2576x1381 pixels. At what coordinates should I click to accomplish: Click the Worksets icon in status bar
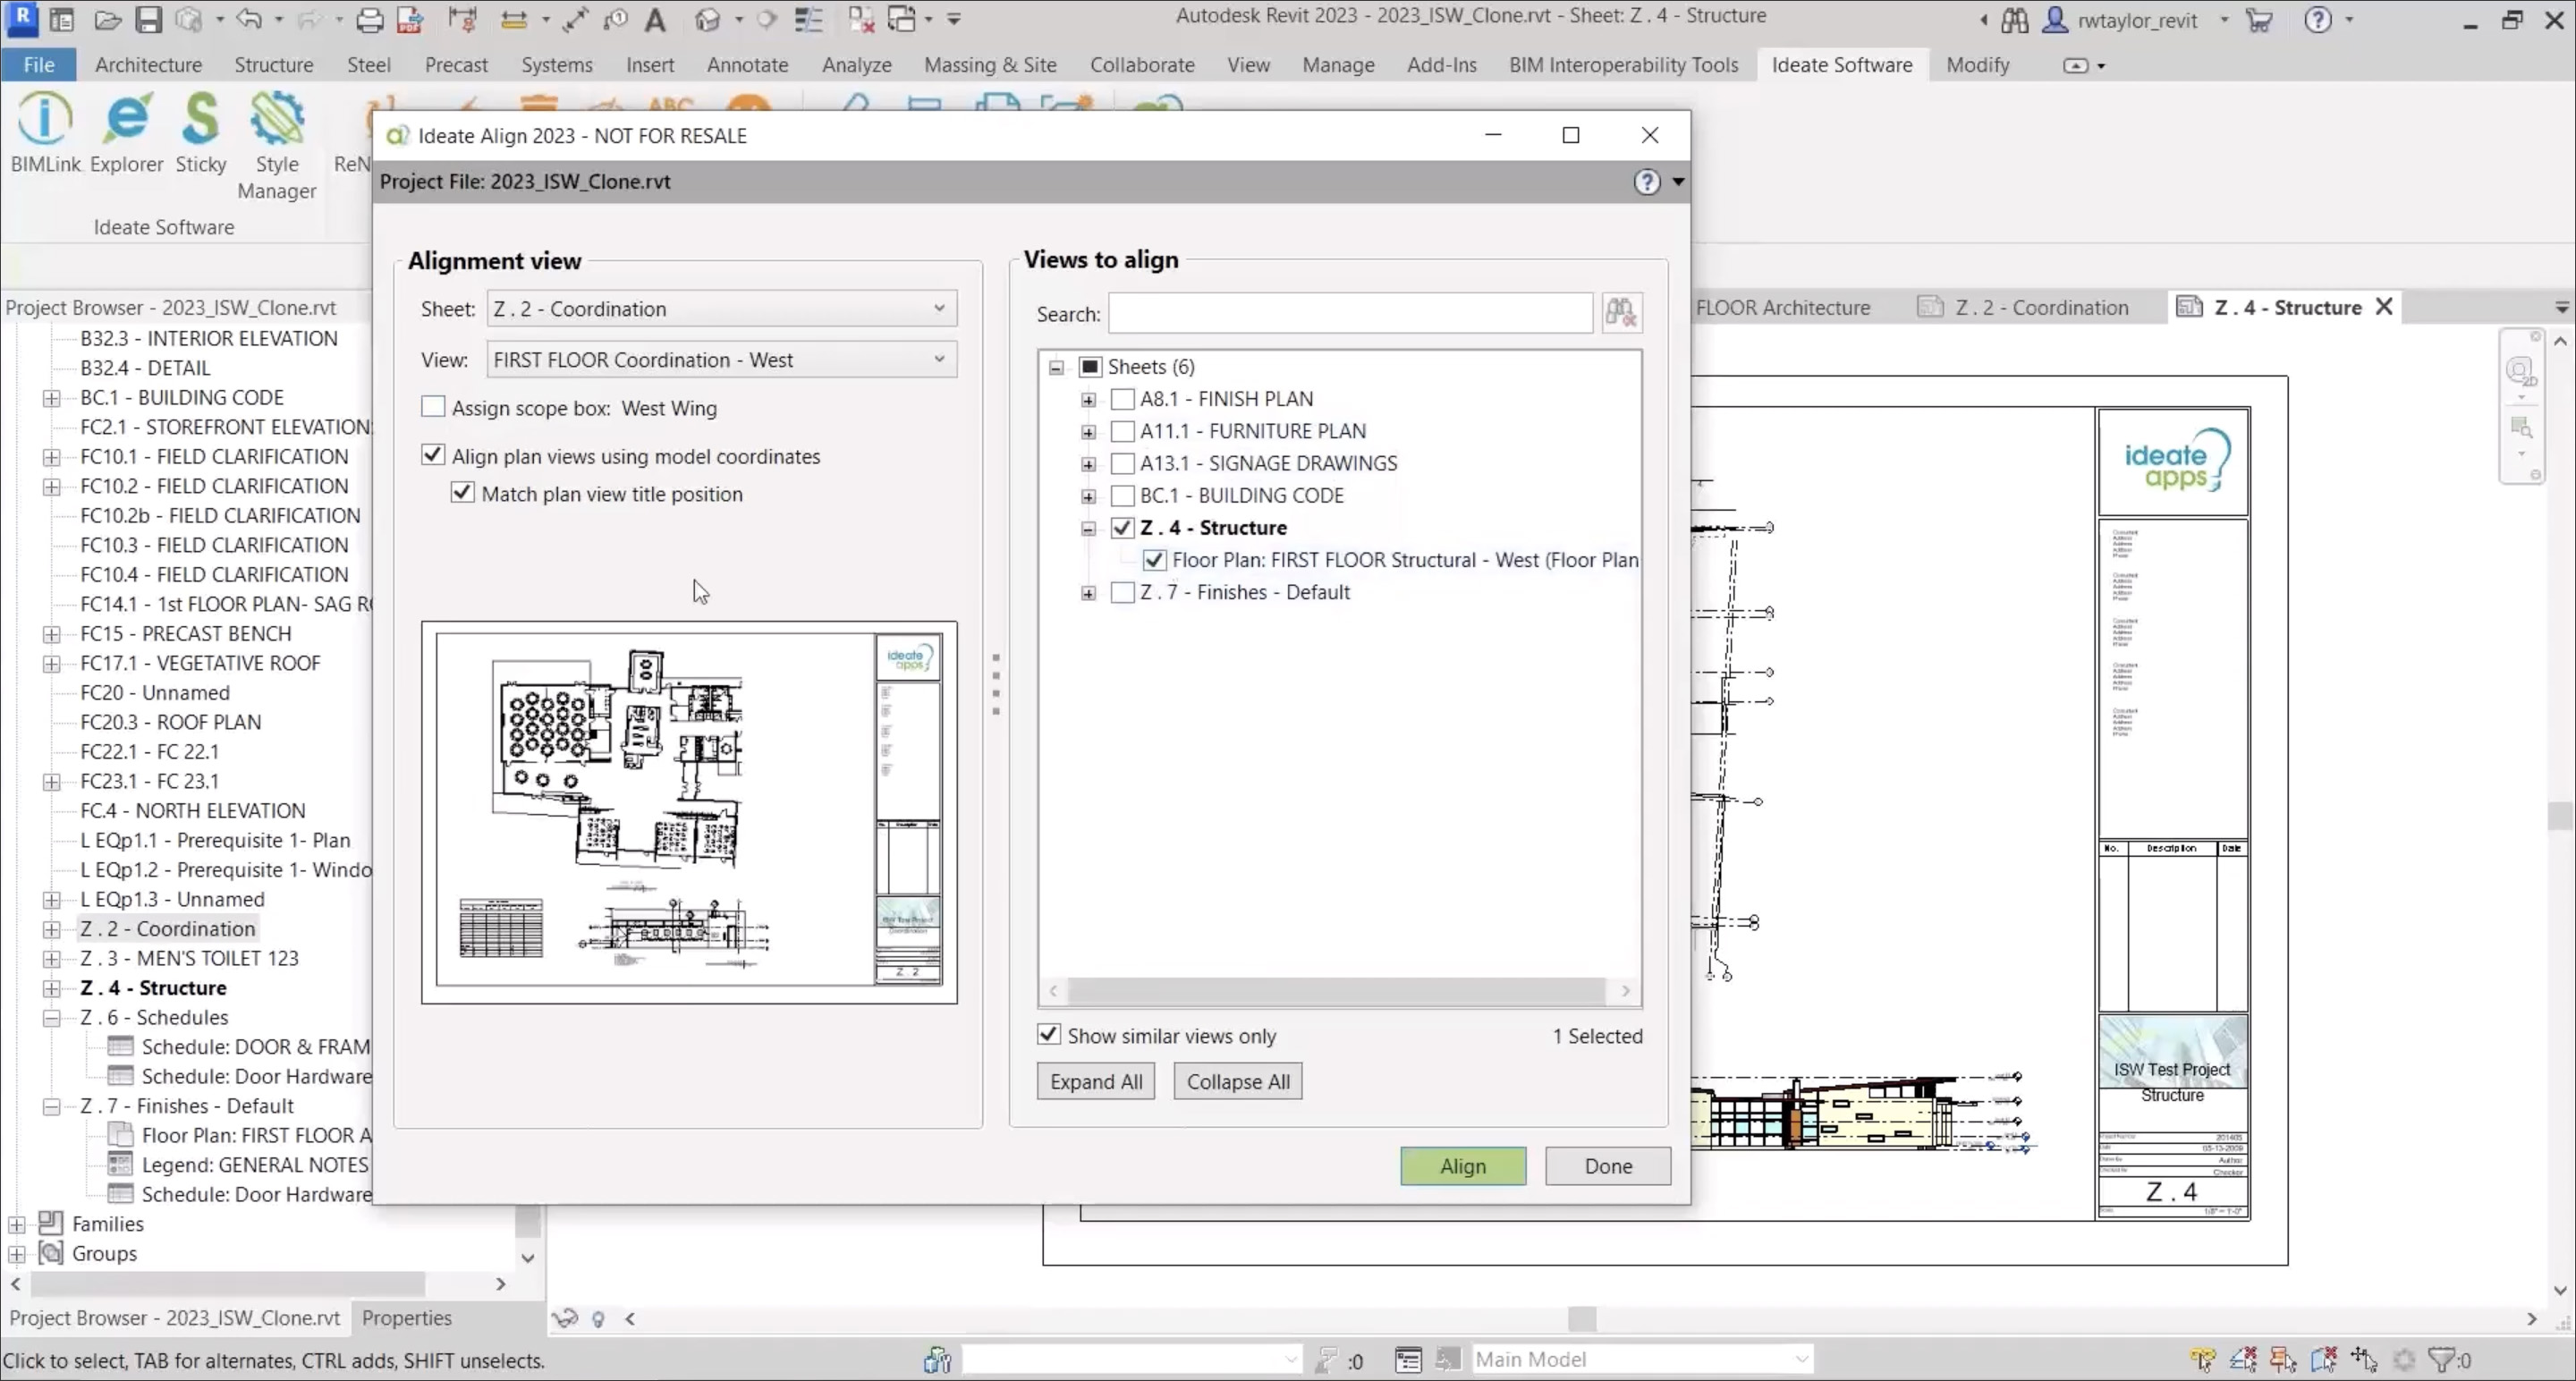(937, 1360)
